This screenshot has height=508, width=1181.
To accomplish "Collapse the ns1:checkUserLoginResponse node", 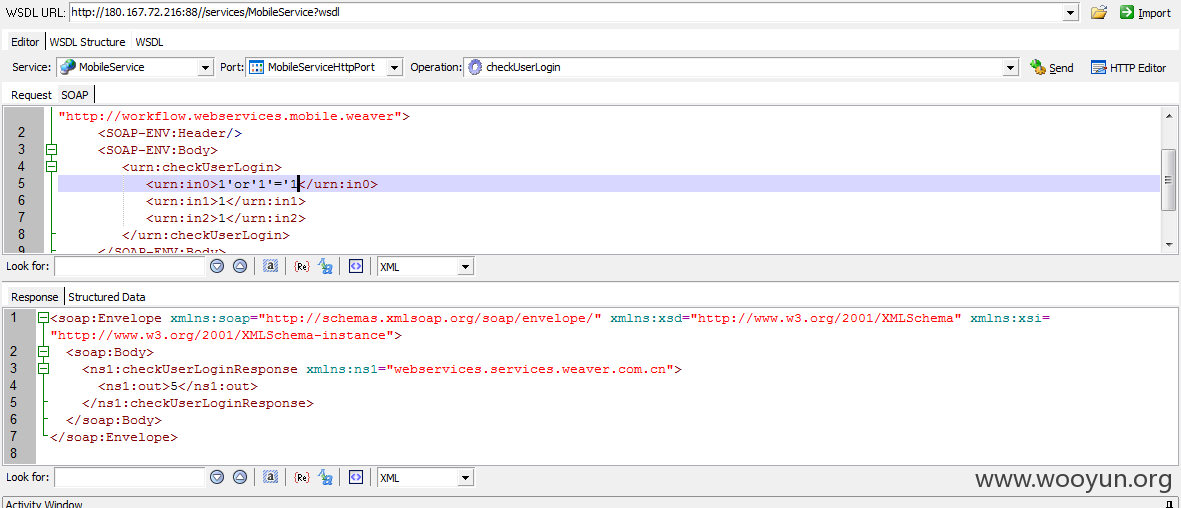I will (43, 369).
